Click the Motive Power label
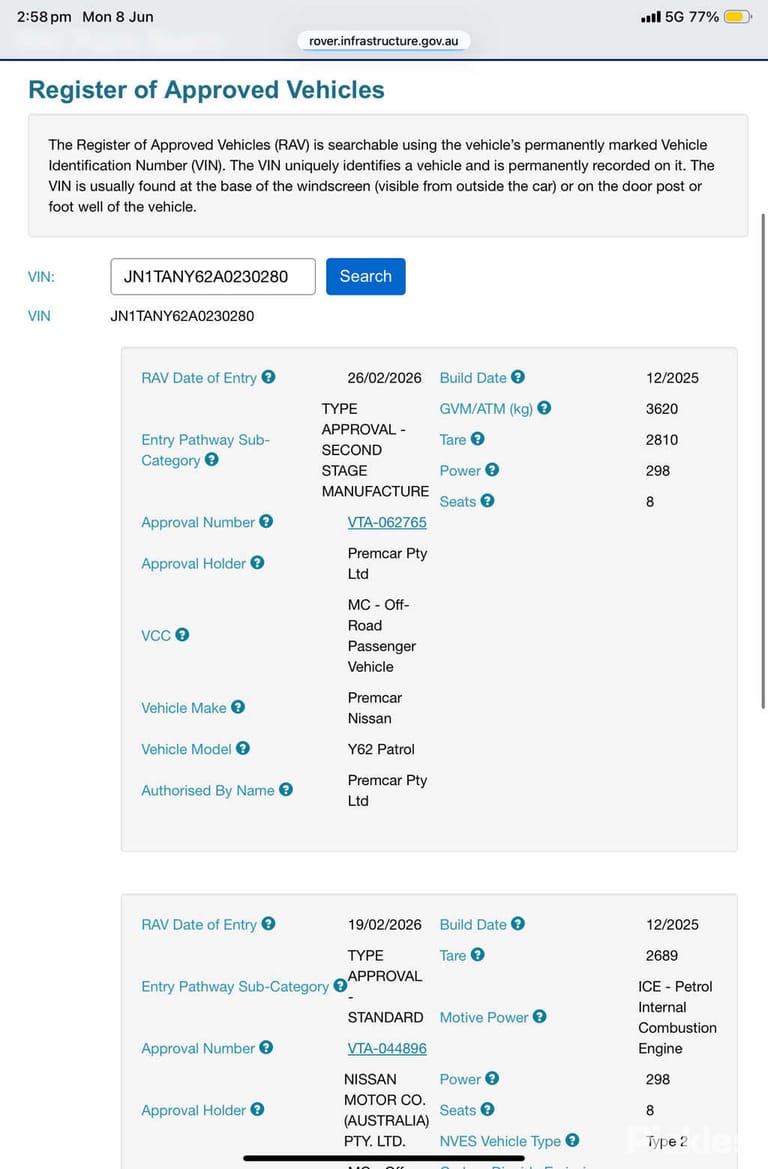Screen dimensions: 768x1169 click(484, 1018)
